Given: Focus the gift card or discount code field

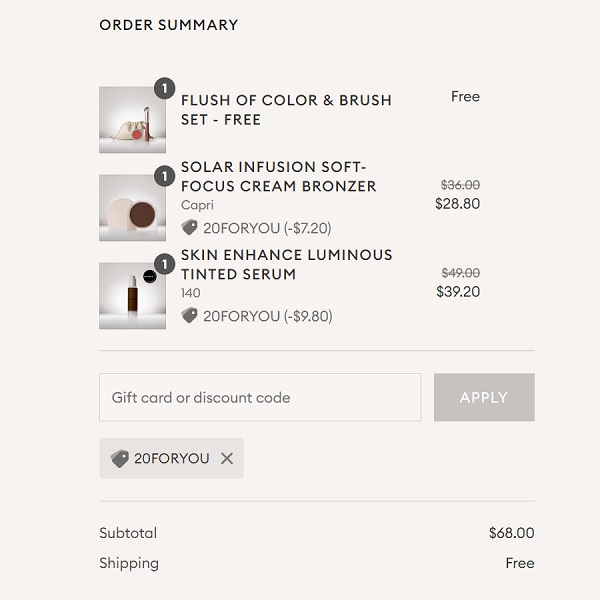Looking at the screenshot, I should 260,397.
